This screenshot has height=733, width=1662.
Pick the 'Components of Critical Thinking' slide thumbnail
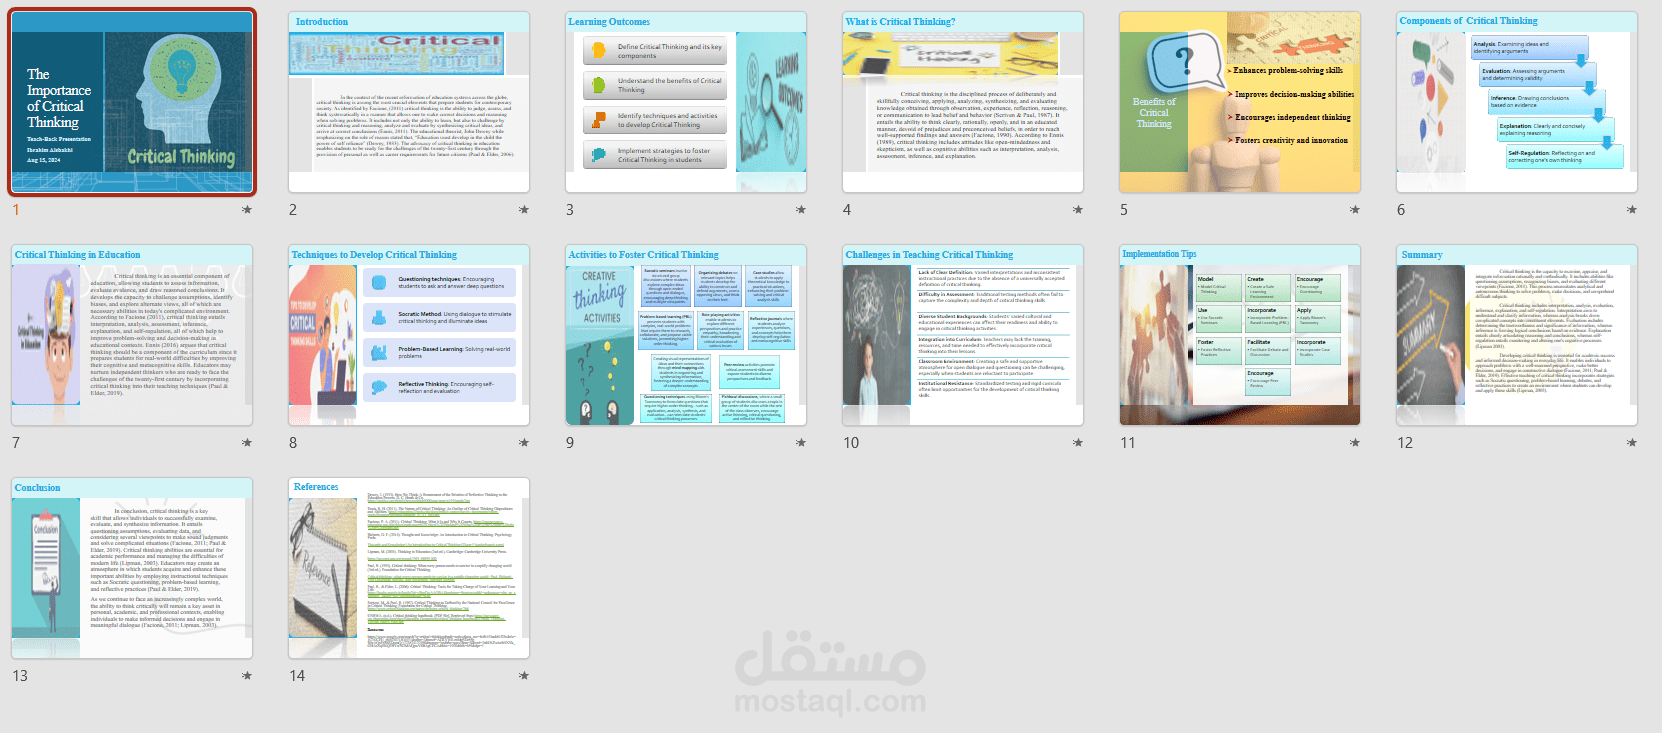coord(1517,102)
